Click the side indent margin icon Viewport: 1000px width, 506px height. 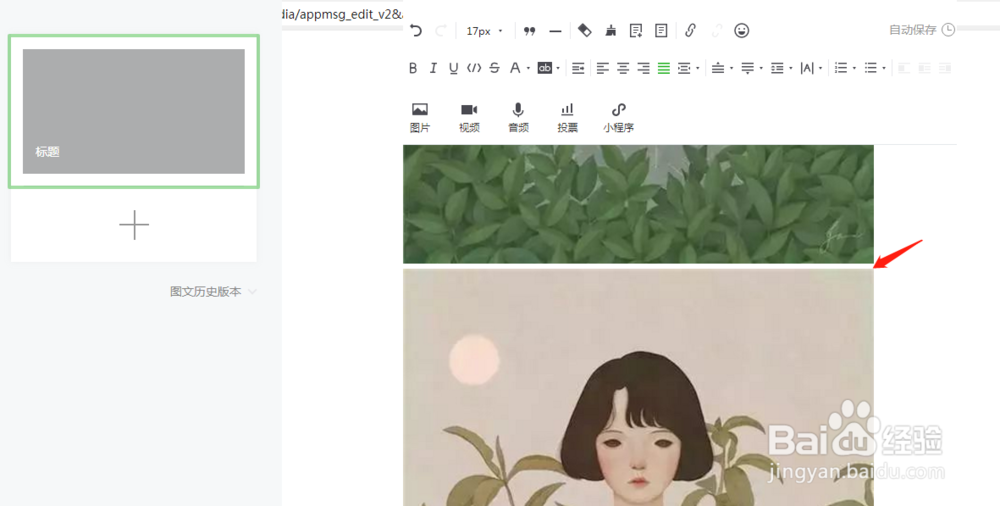[x=684, y=68]
